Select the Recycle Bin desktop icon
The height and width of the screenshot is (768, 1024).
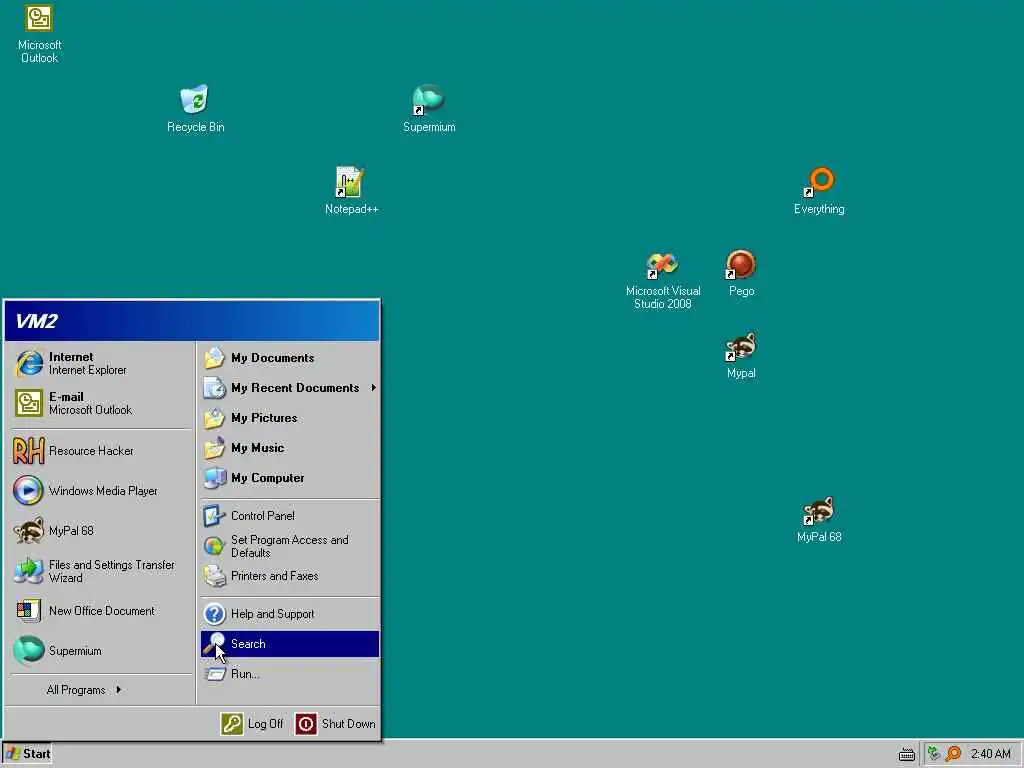tap(195, 108)
